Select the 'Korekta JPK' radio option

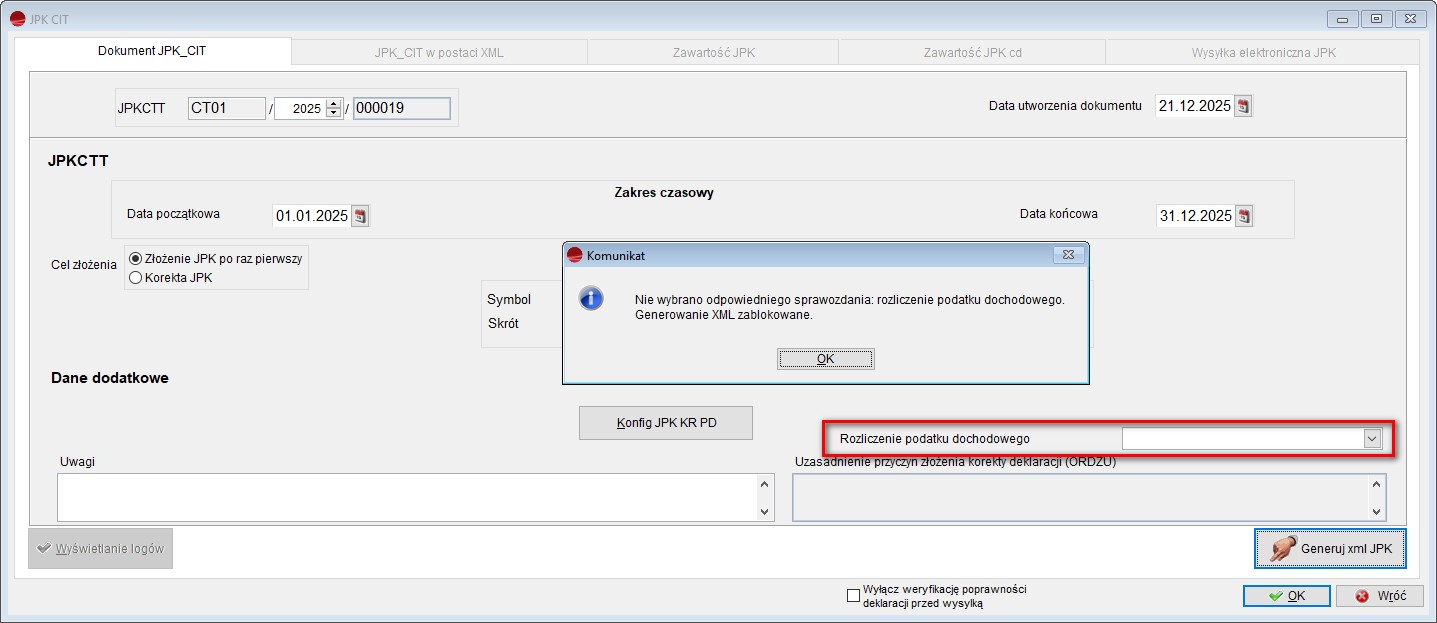click(136, 278)
